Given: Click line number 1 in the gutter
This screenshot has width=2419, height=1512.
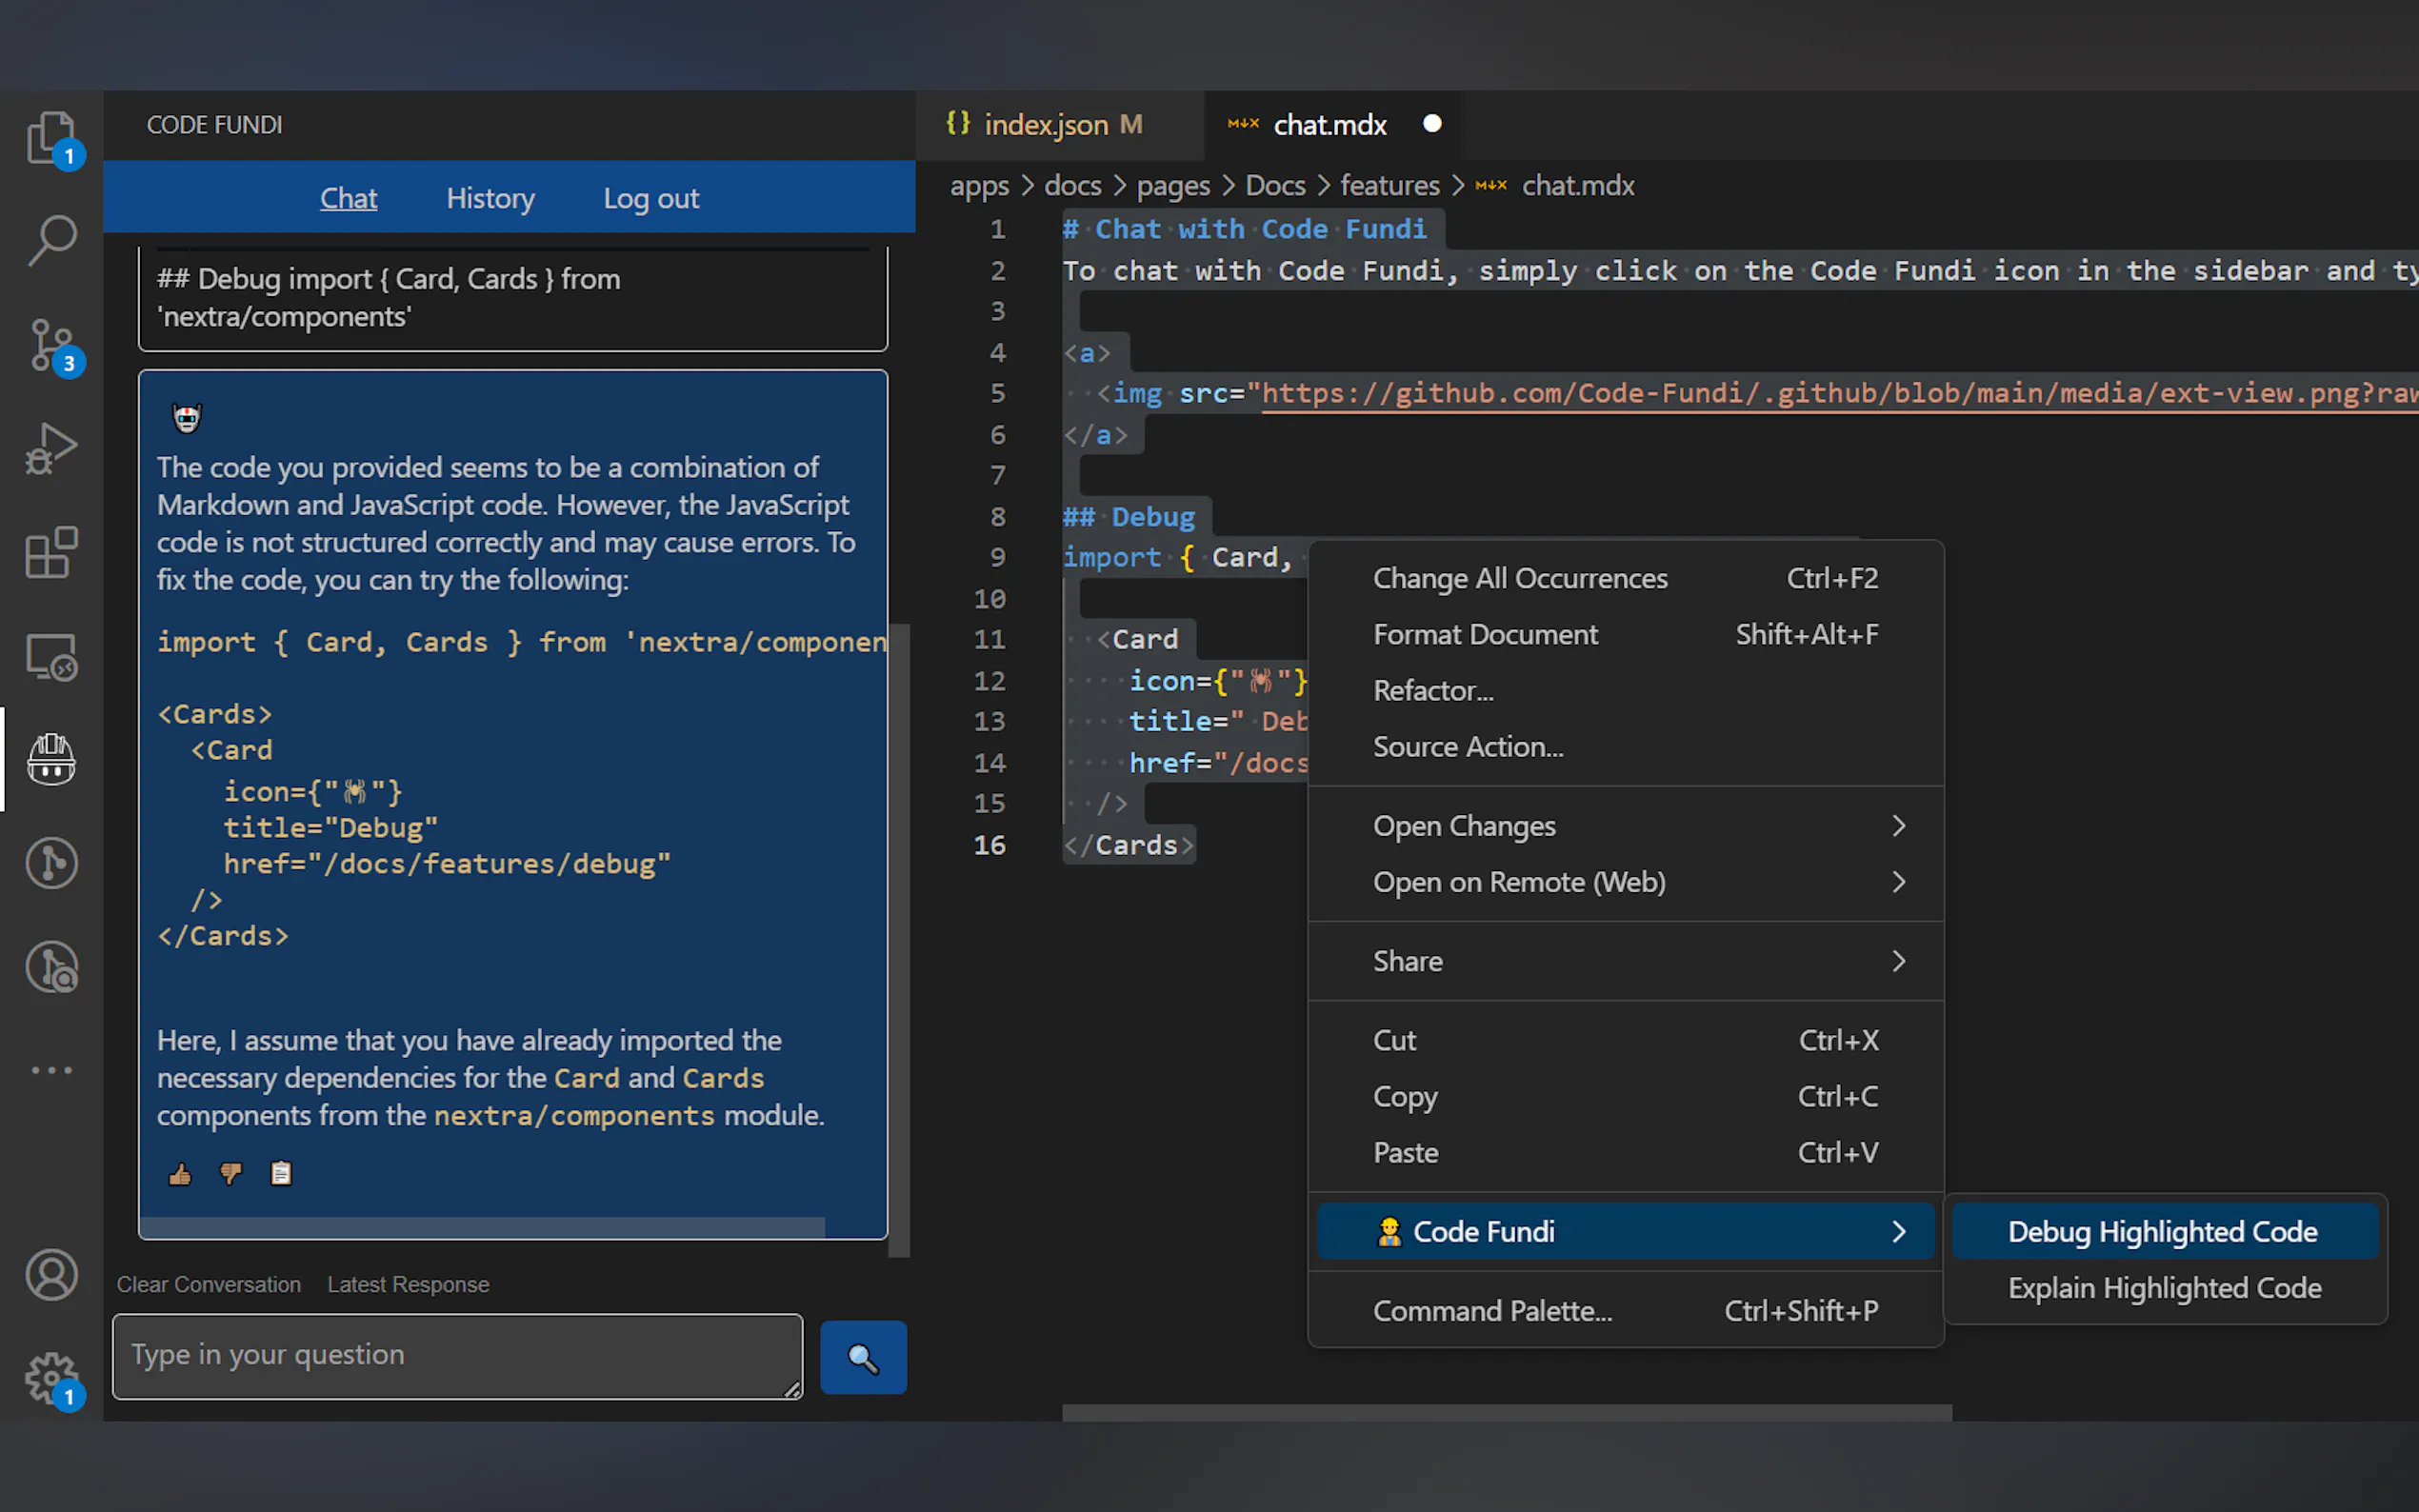Looking at the screenshot, I should [997, 229].
